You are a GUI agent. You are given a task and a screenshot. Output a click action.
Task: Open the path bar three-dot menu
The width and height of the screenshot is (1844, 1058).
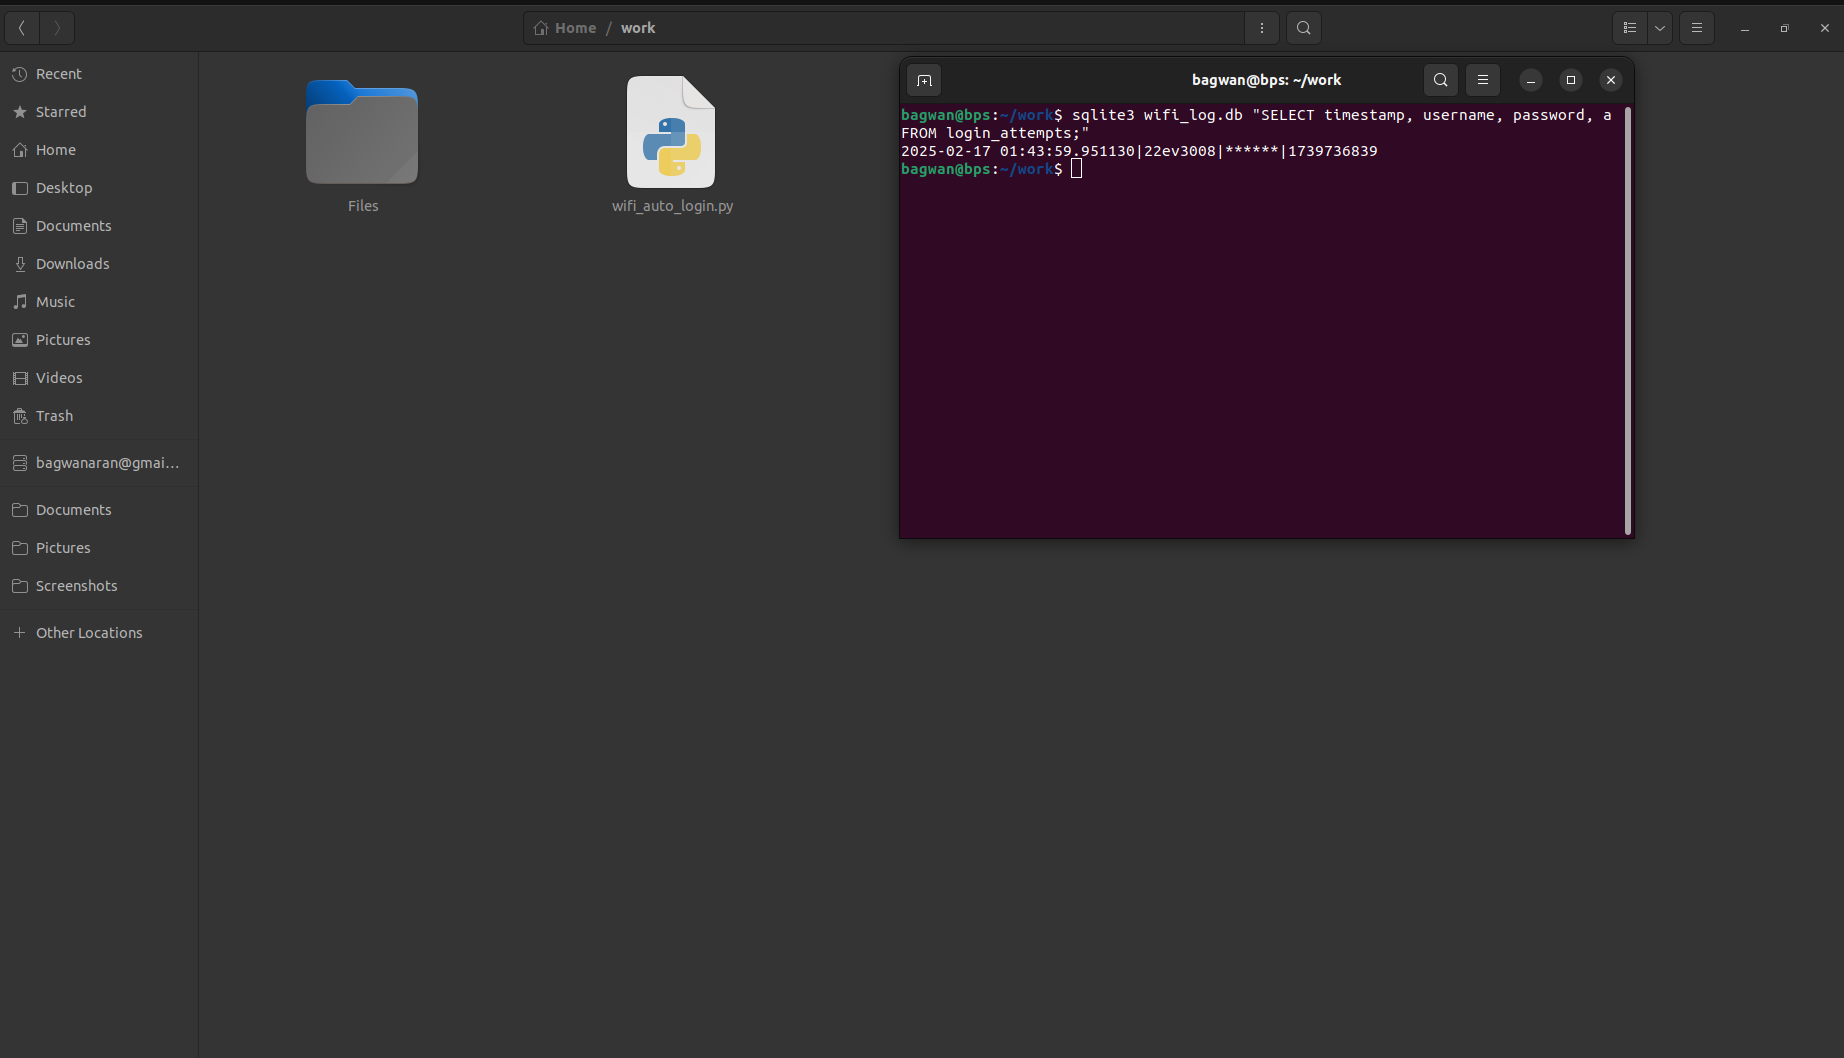tap(1262, 28)
